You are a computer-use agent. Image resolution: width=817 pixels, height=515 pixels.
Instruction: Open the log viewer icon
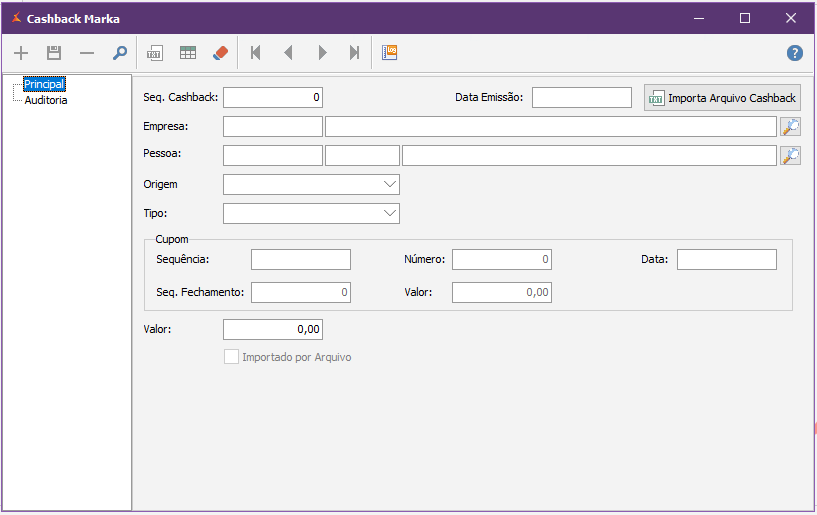389,53
